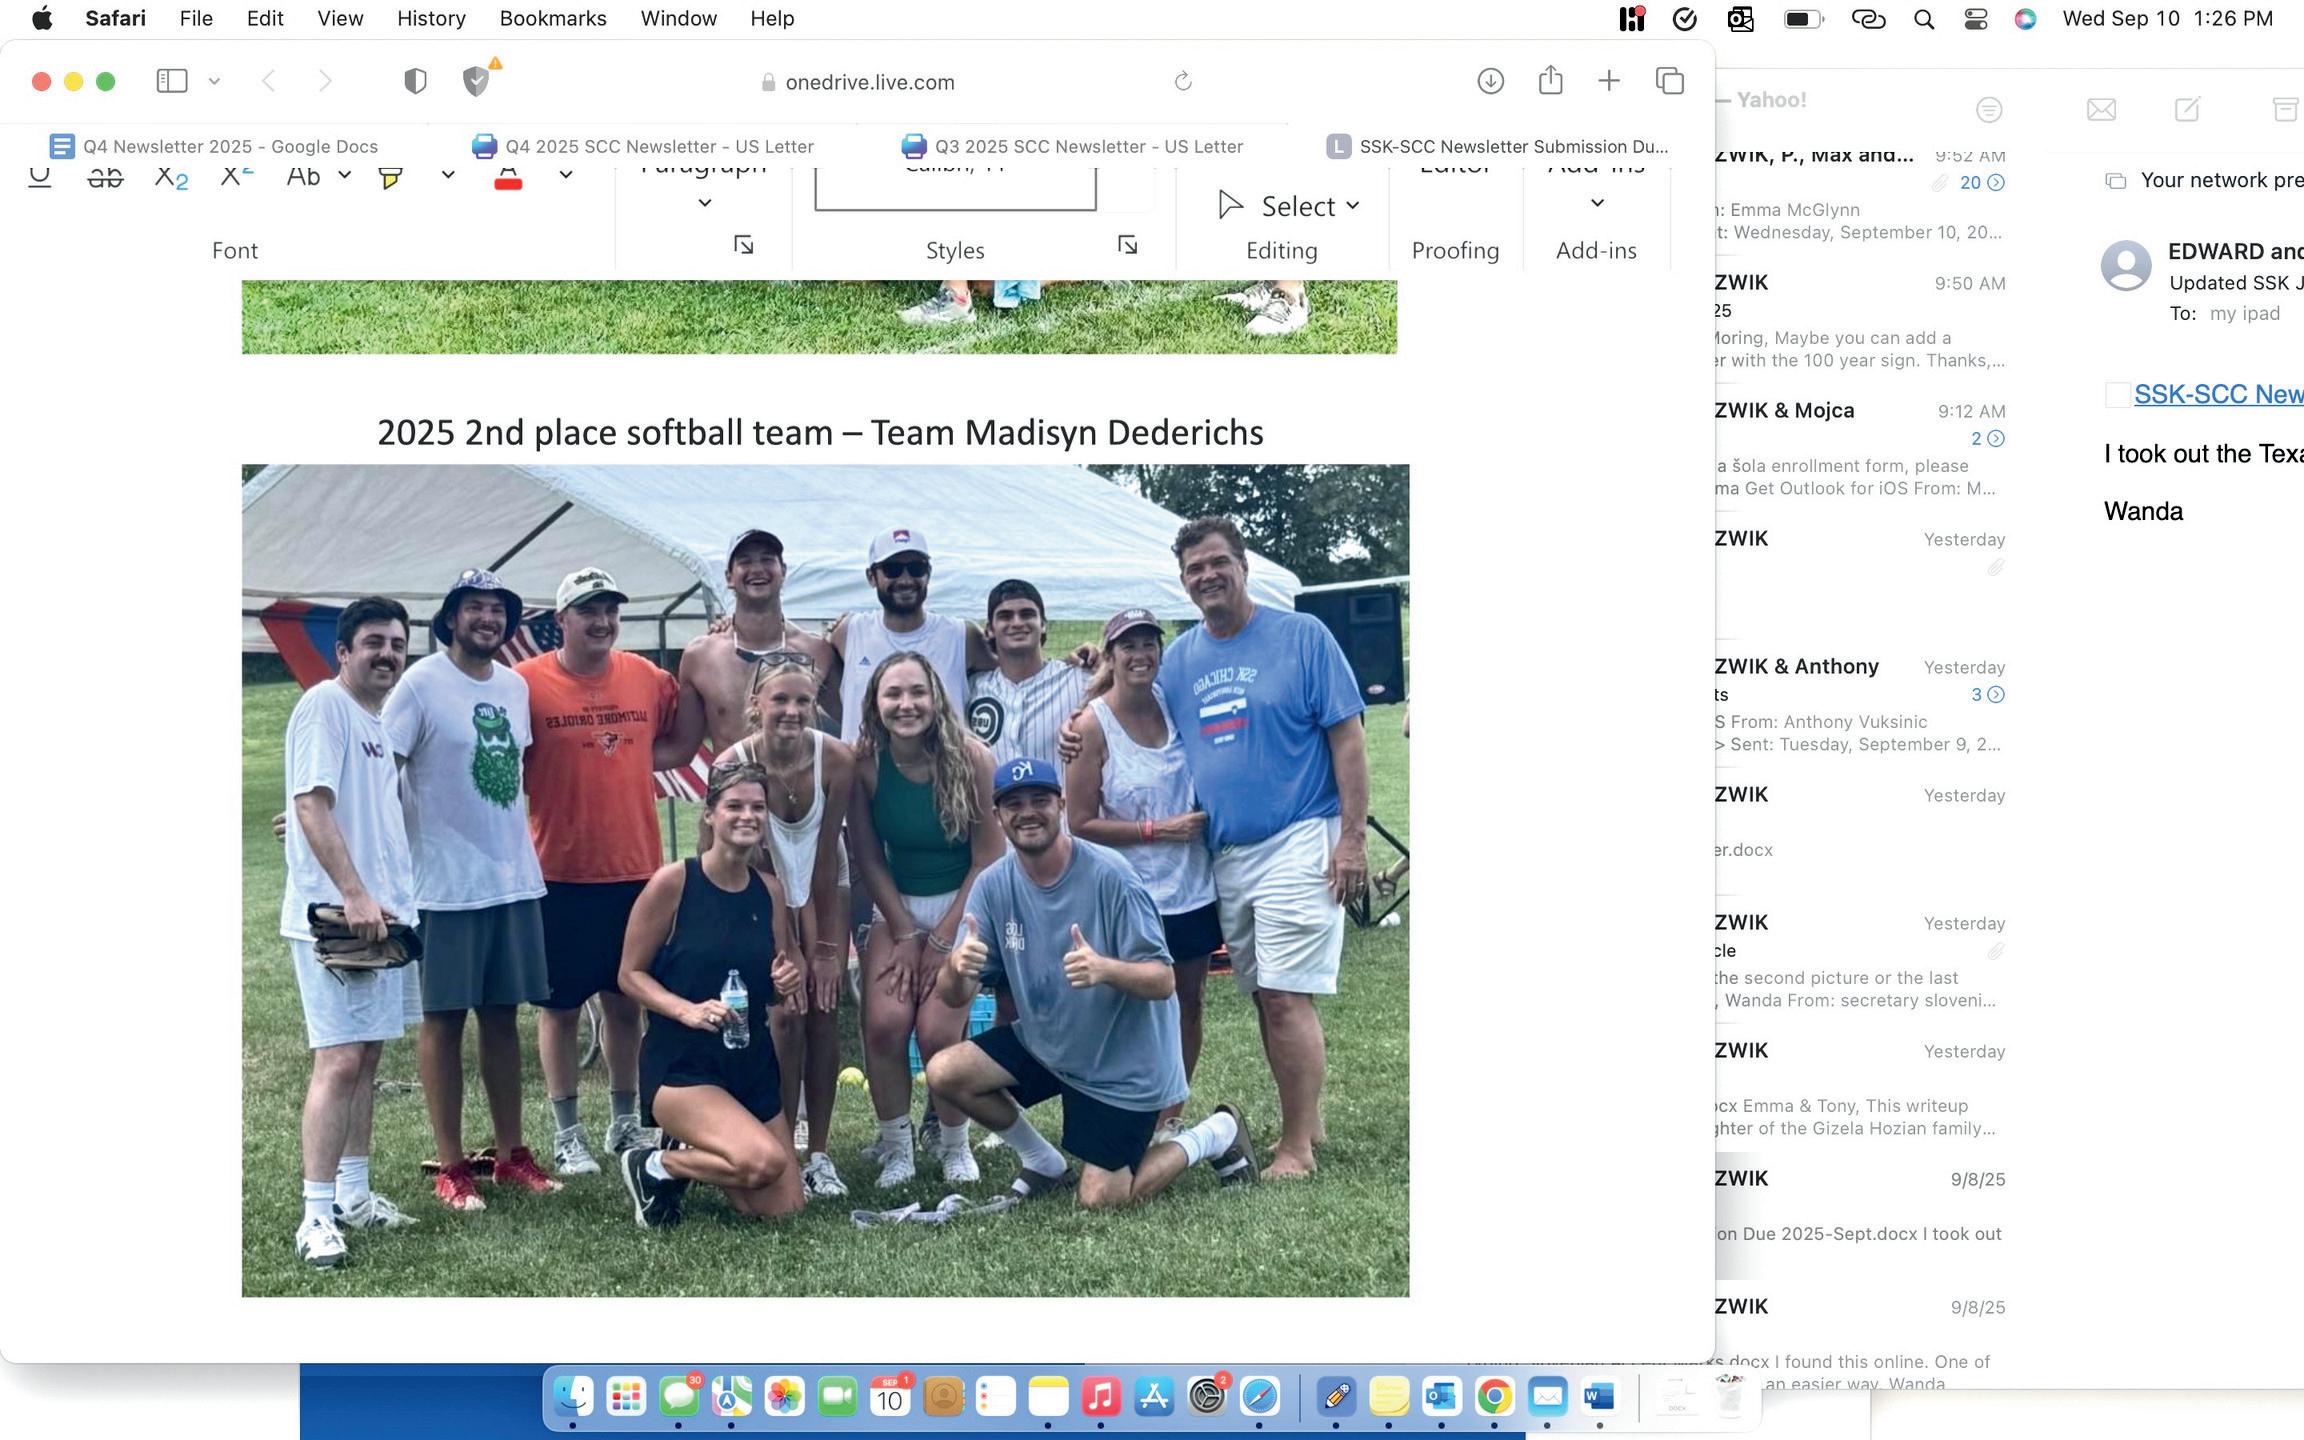The image size is (2304, 1440).
Task: Show Safari sidebar
Action: pyautogui.click(x=172, y=81)
